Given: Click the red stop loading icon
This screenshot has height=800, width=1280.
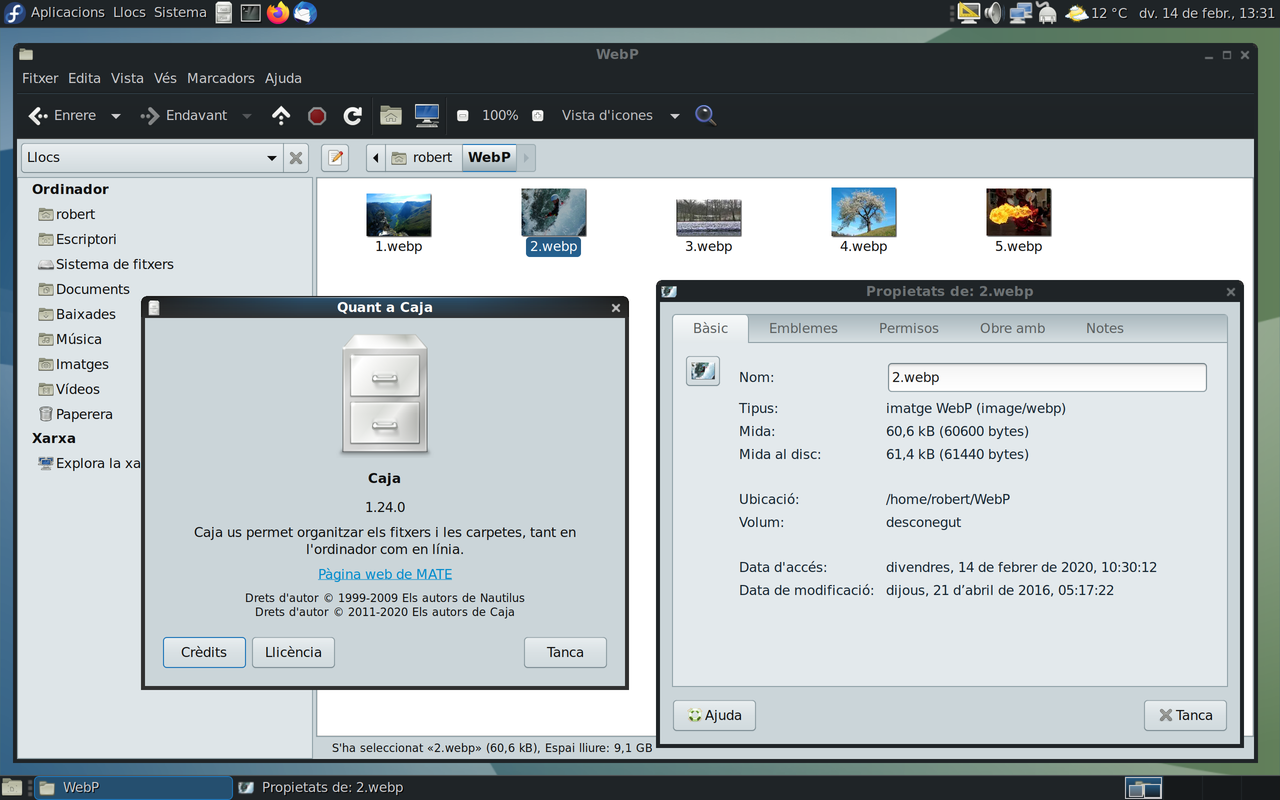Looking at the screenshot, I should click(x=317, y=116).
